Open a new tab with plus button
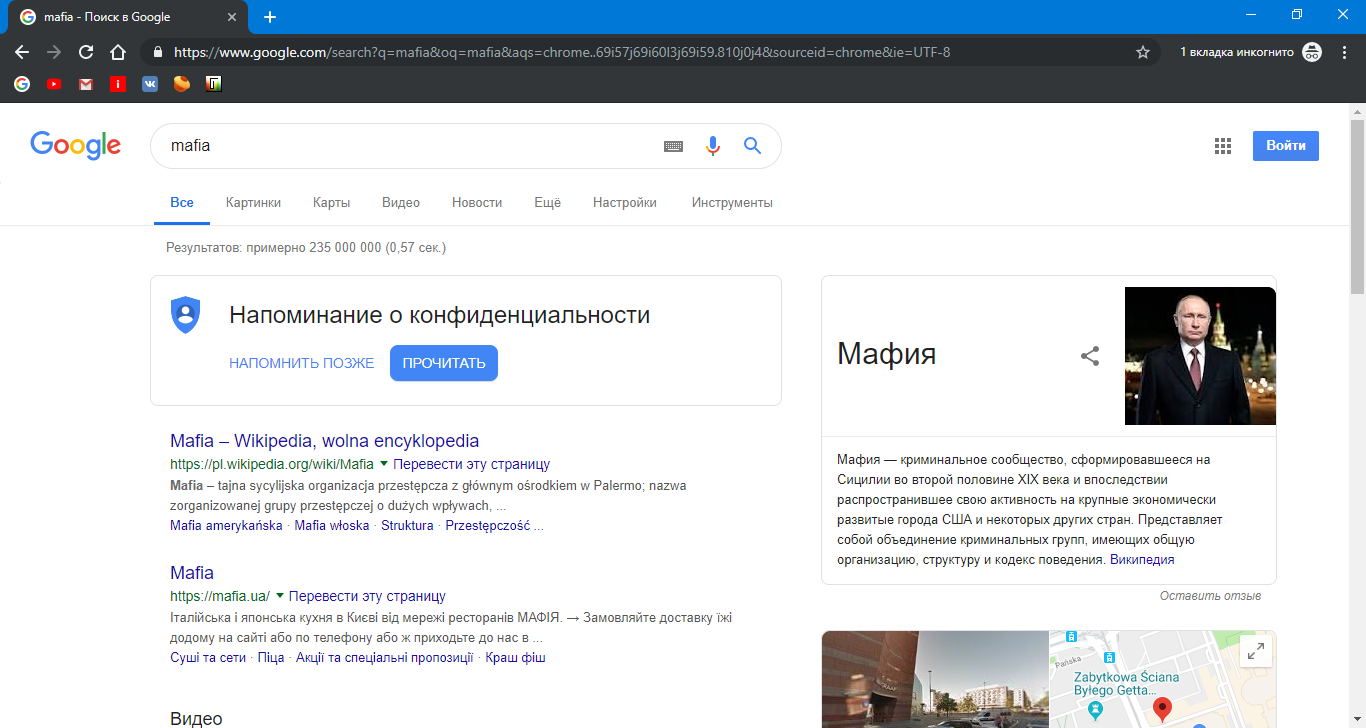The image size is (1366, 728). 270,17
